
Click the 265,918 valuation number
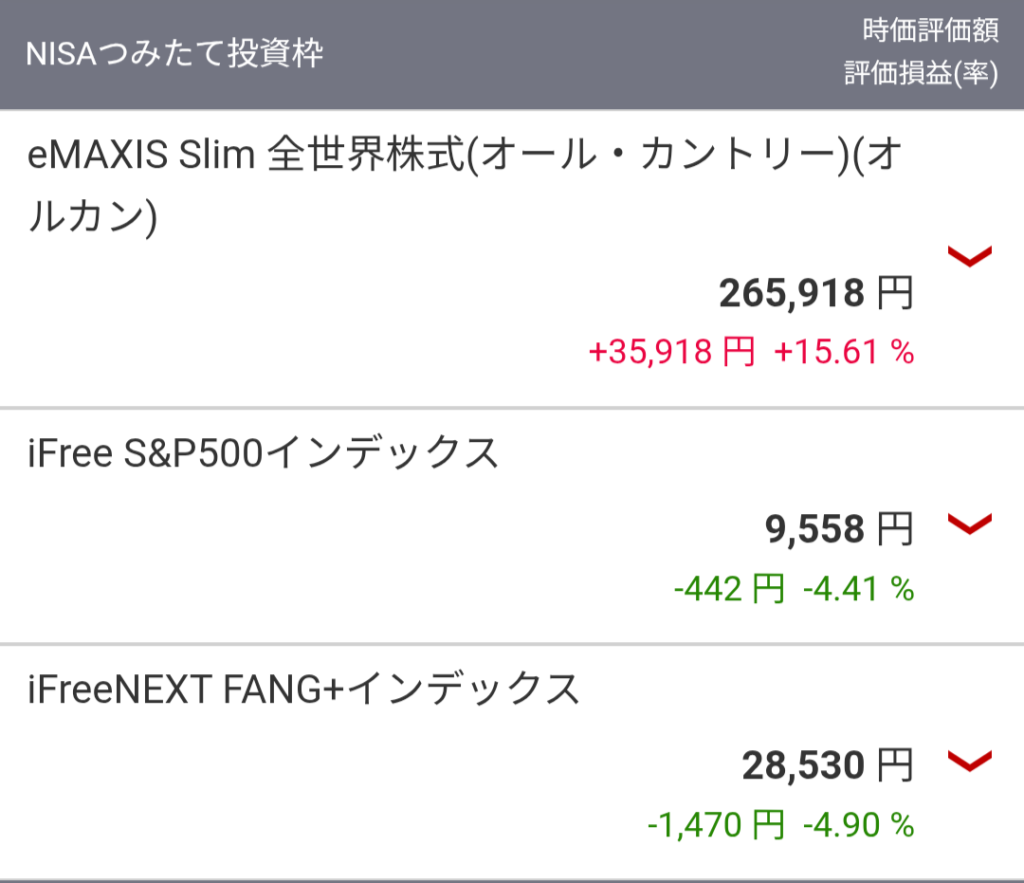[791, 294]
